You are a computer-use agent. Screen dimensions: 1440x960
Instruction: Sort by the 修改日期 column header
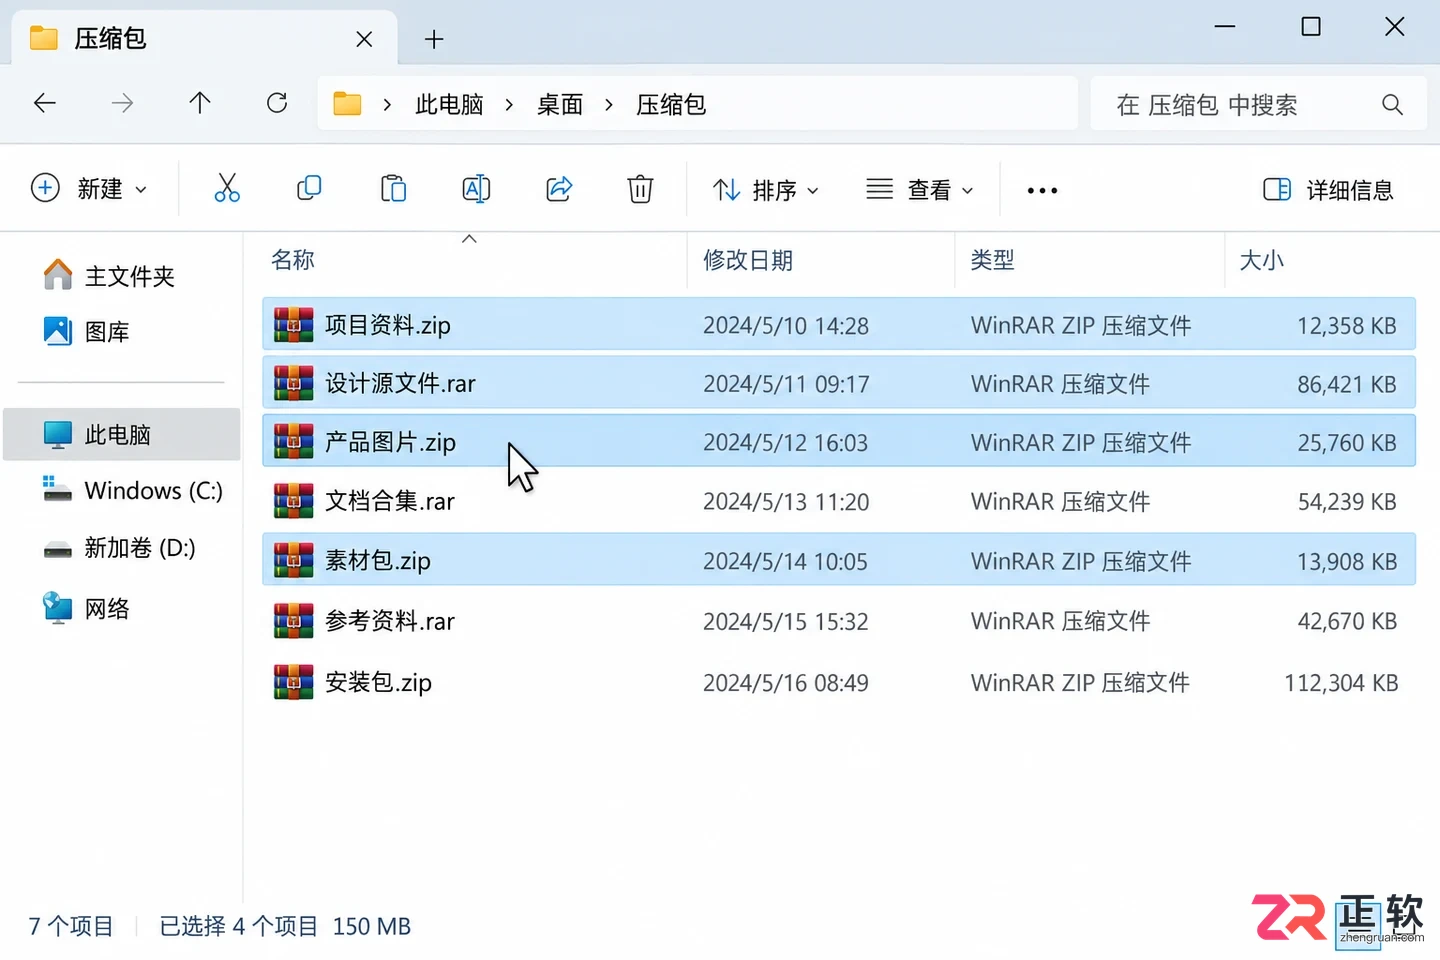[x=820, y=260]
